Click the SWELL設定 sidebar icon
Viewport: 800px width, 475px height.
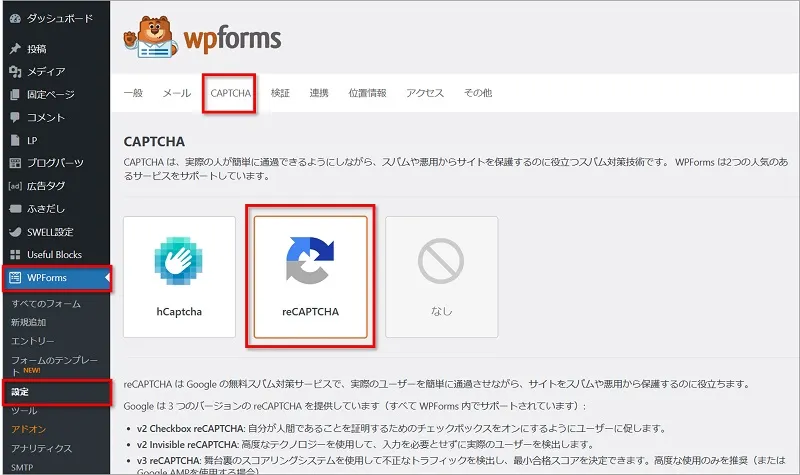click(x=14, y=231)
